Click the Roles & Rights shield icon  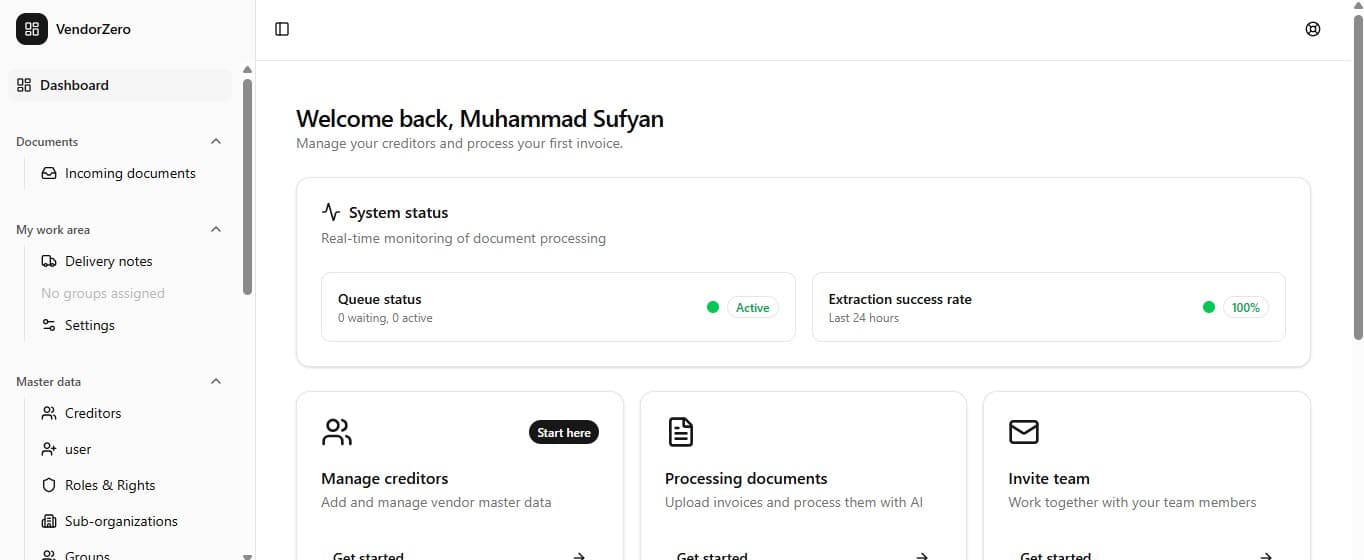(49, 485)
